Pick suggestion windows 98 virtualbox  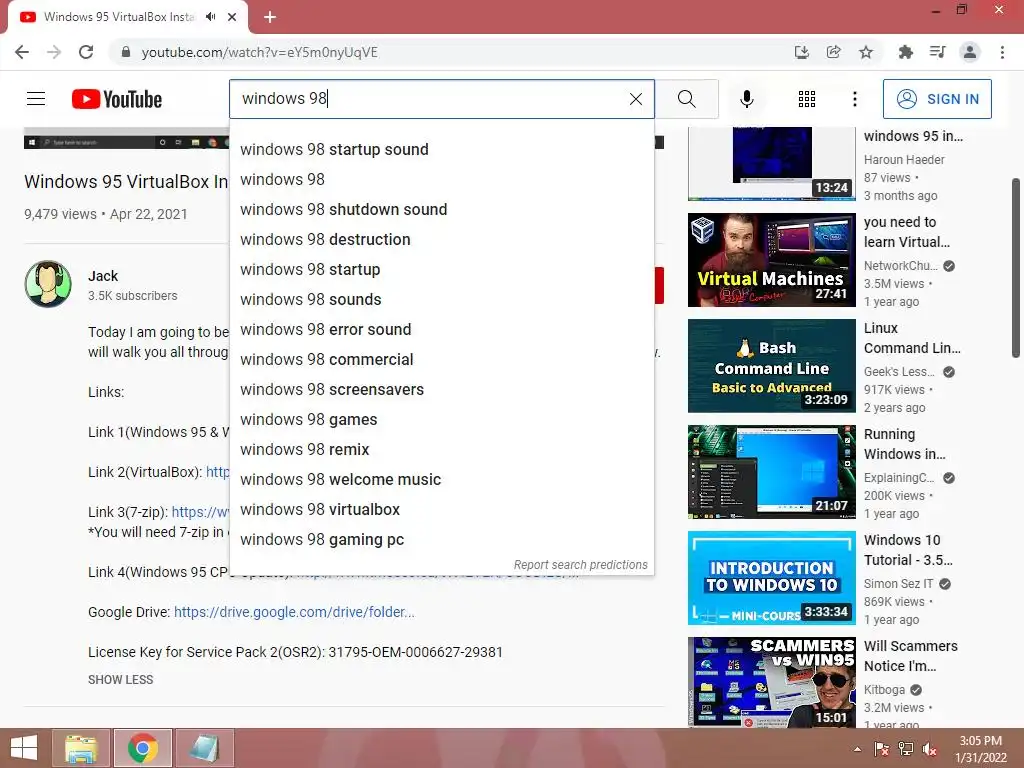(441, 510)
